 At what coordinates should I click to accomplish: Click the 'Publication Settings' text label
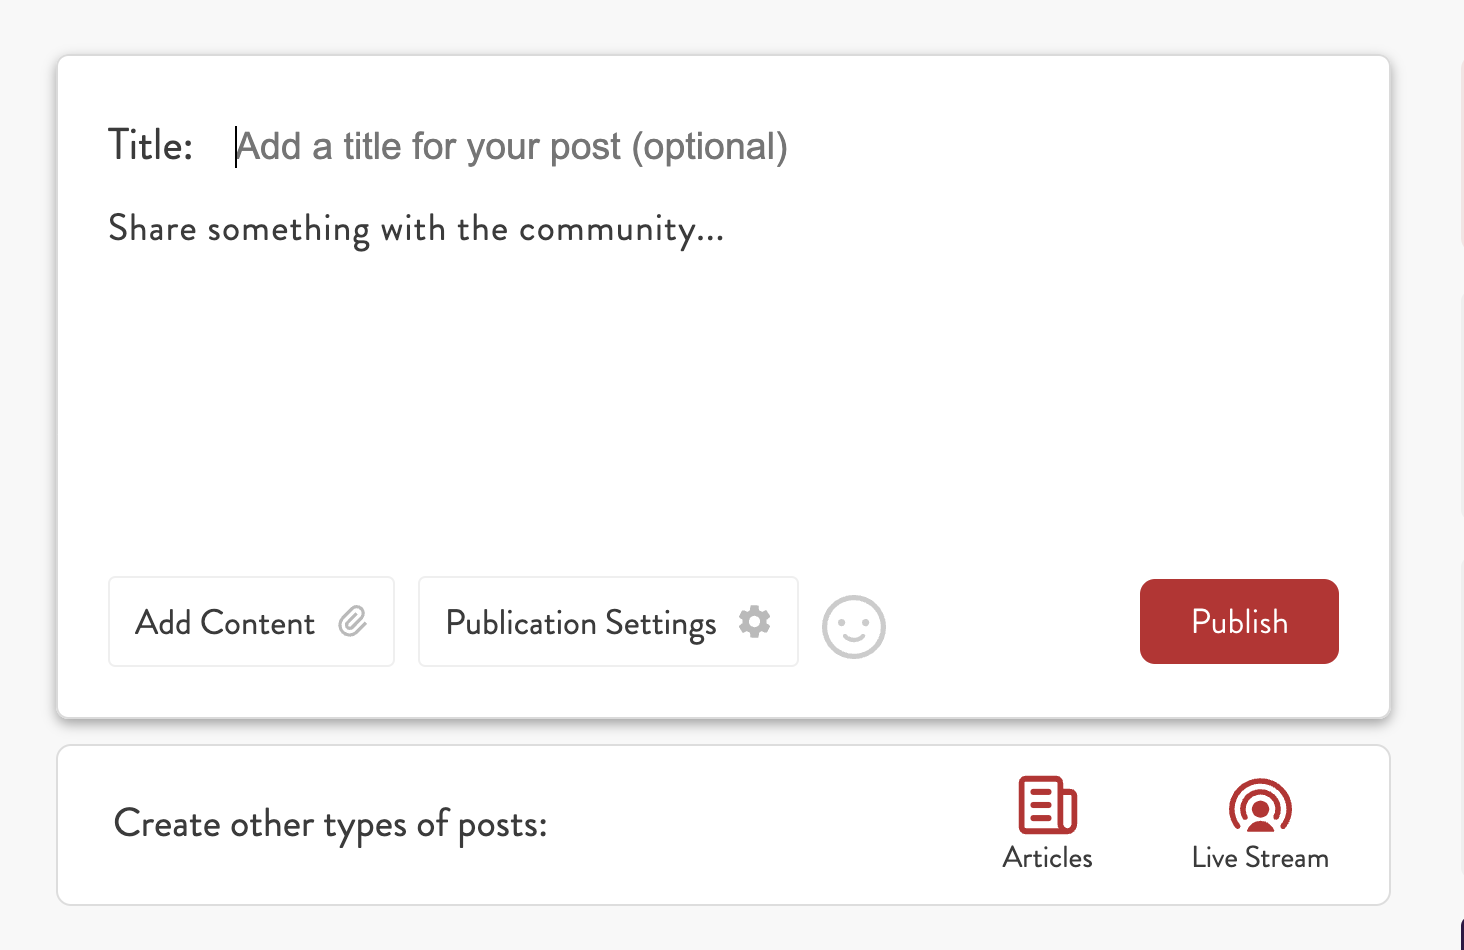[581, 624]
